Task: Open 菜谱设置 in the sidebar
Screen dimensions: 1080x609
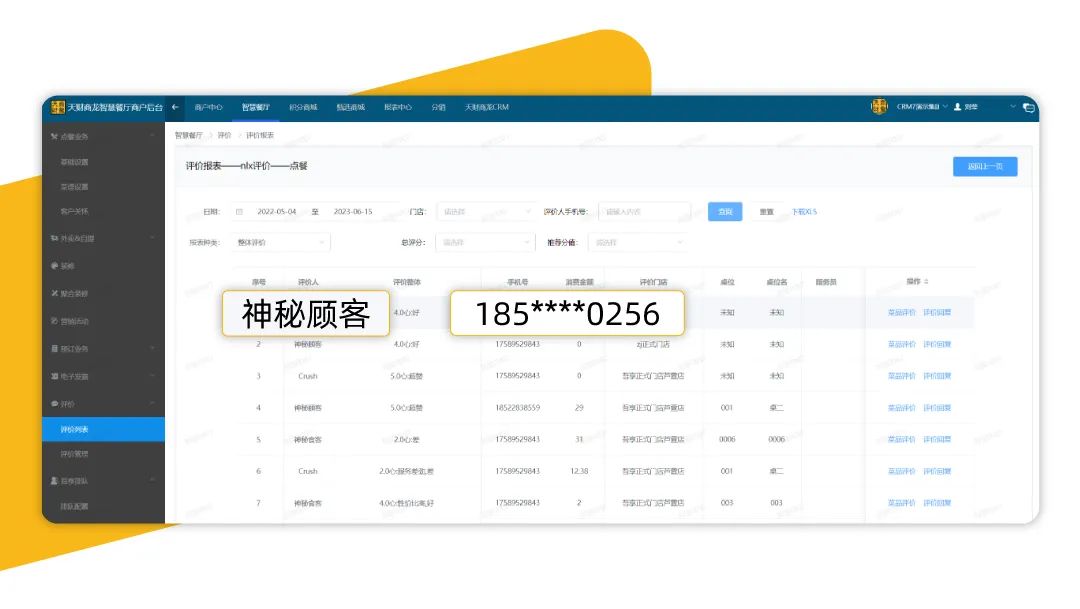Action: point(74,187)
